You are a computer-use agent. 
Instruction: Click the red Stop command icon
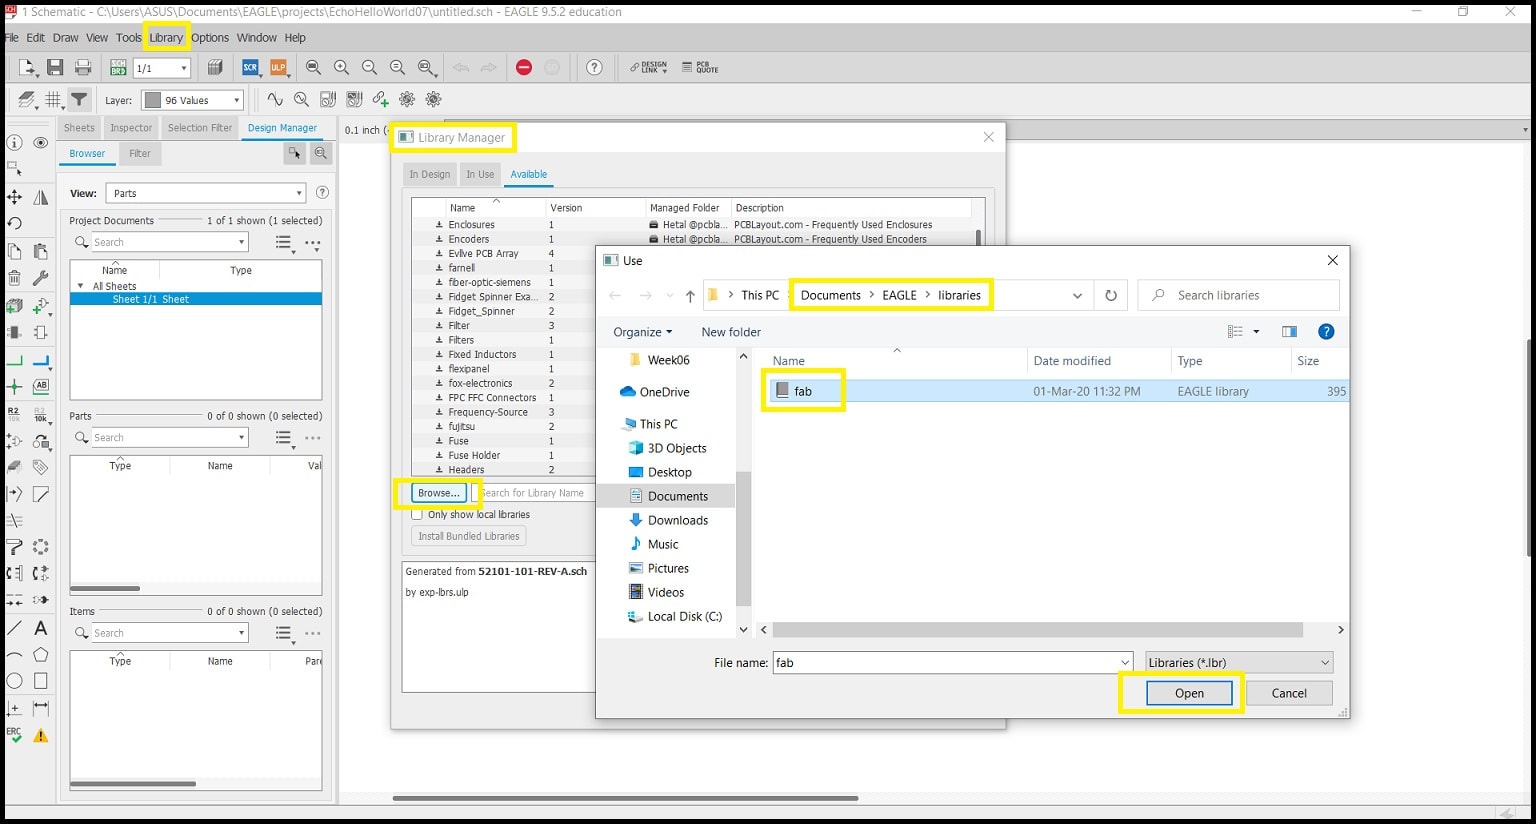(524, 67)
